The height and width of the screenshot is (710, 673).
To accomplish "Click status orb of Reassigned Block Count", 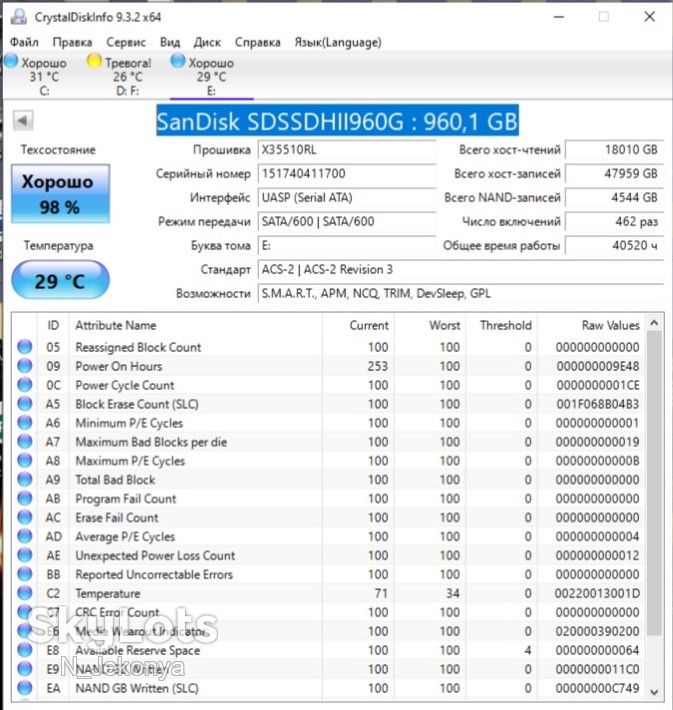I will [x=24, y=347].
